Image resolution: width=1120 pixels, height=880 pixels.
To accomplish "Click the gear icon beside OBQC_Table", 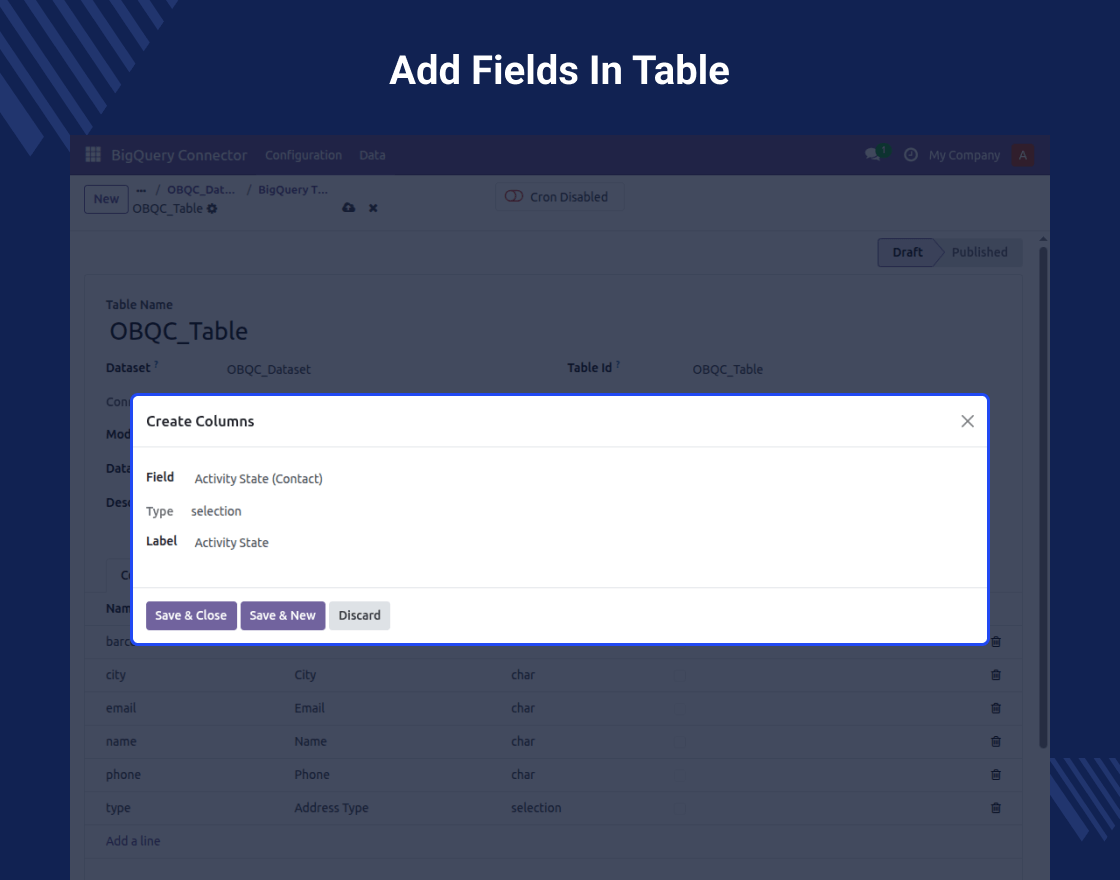I will click(x=212, y=209).
